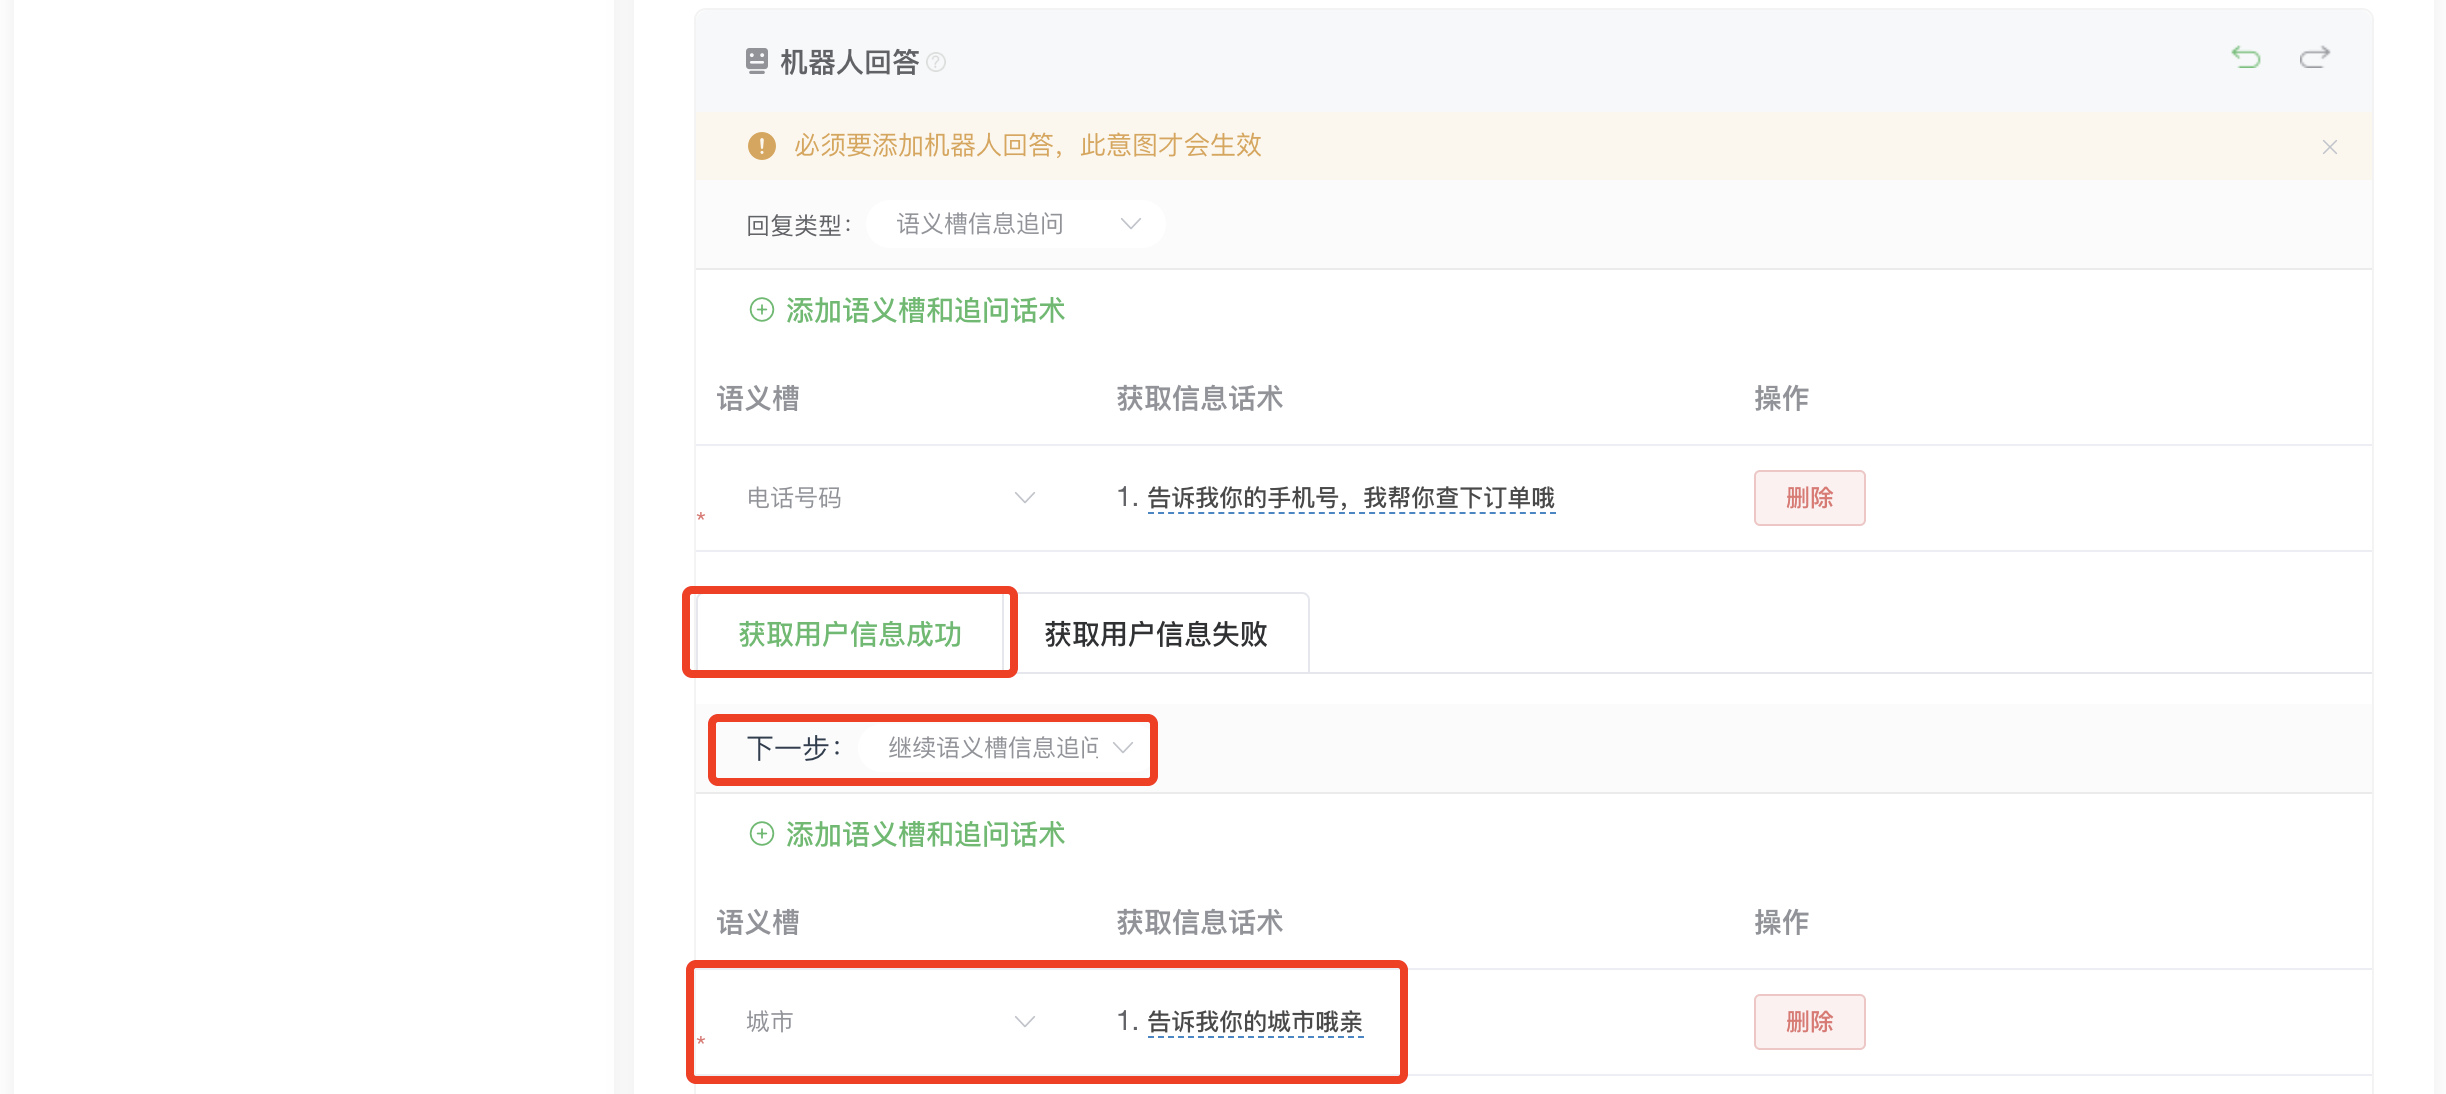
Task: Delete the 电话号码 slot row
Action: click(x=1809, y=498)
